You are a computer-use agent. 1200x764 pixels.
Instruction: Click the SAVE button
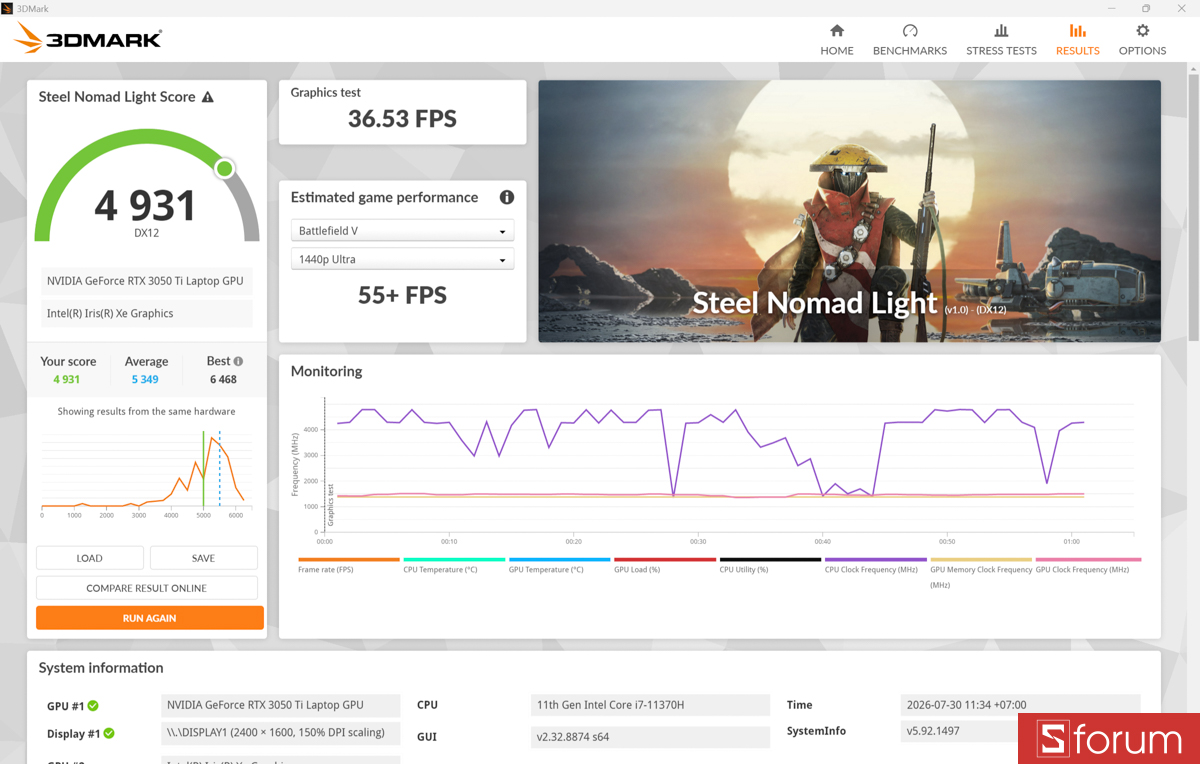[x=204, y=558]
